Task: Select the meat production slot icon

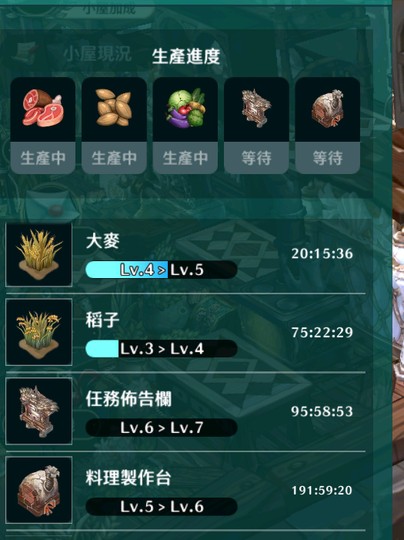Action: point(43,110)
